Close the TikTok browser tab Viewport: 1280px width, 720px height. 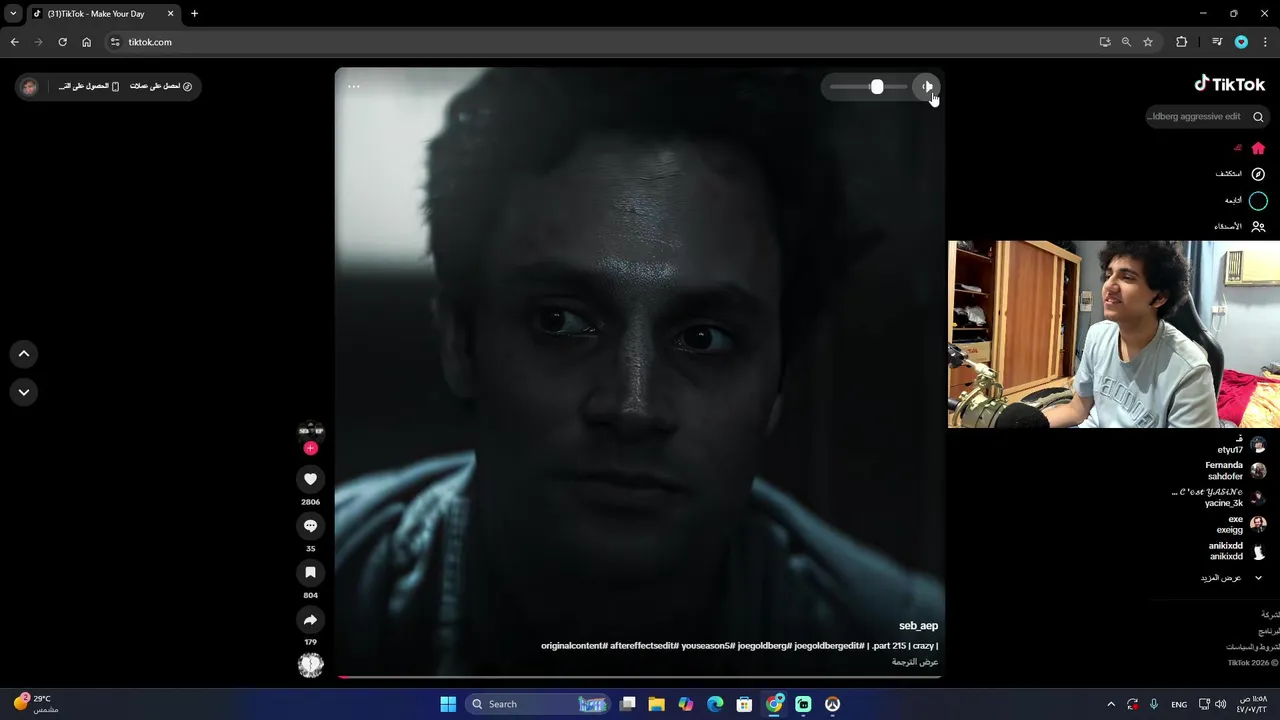(170, 14)
